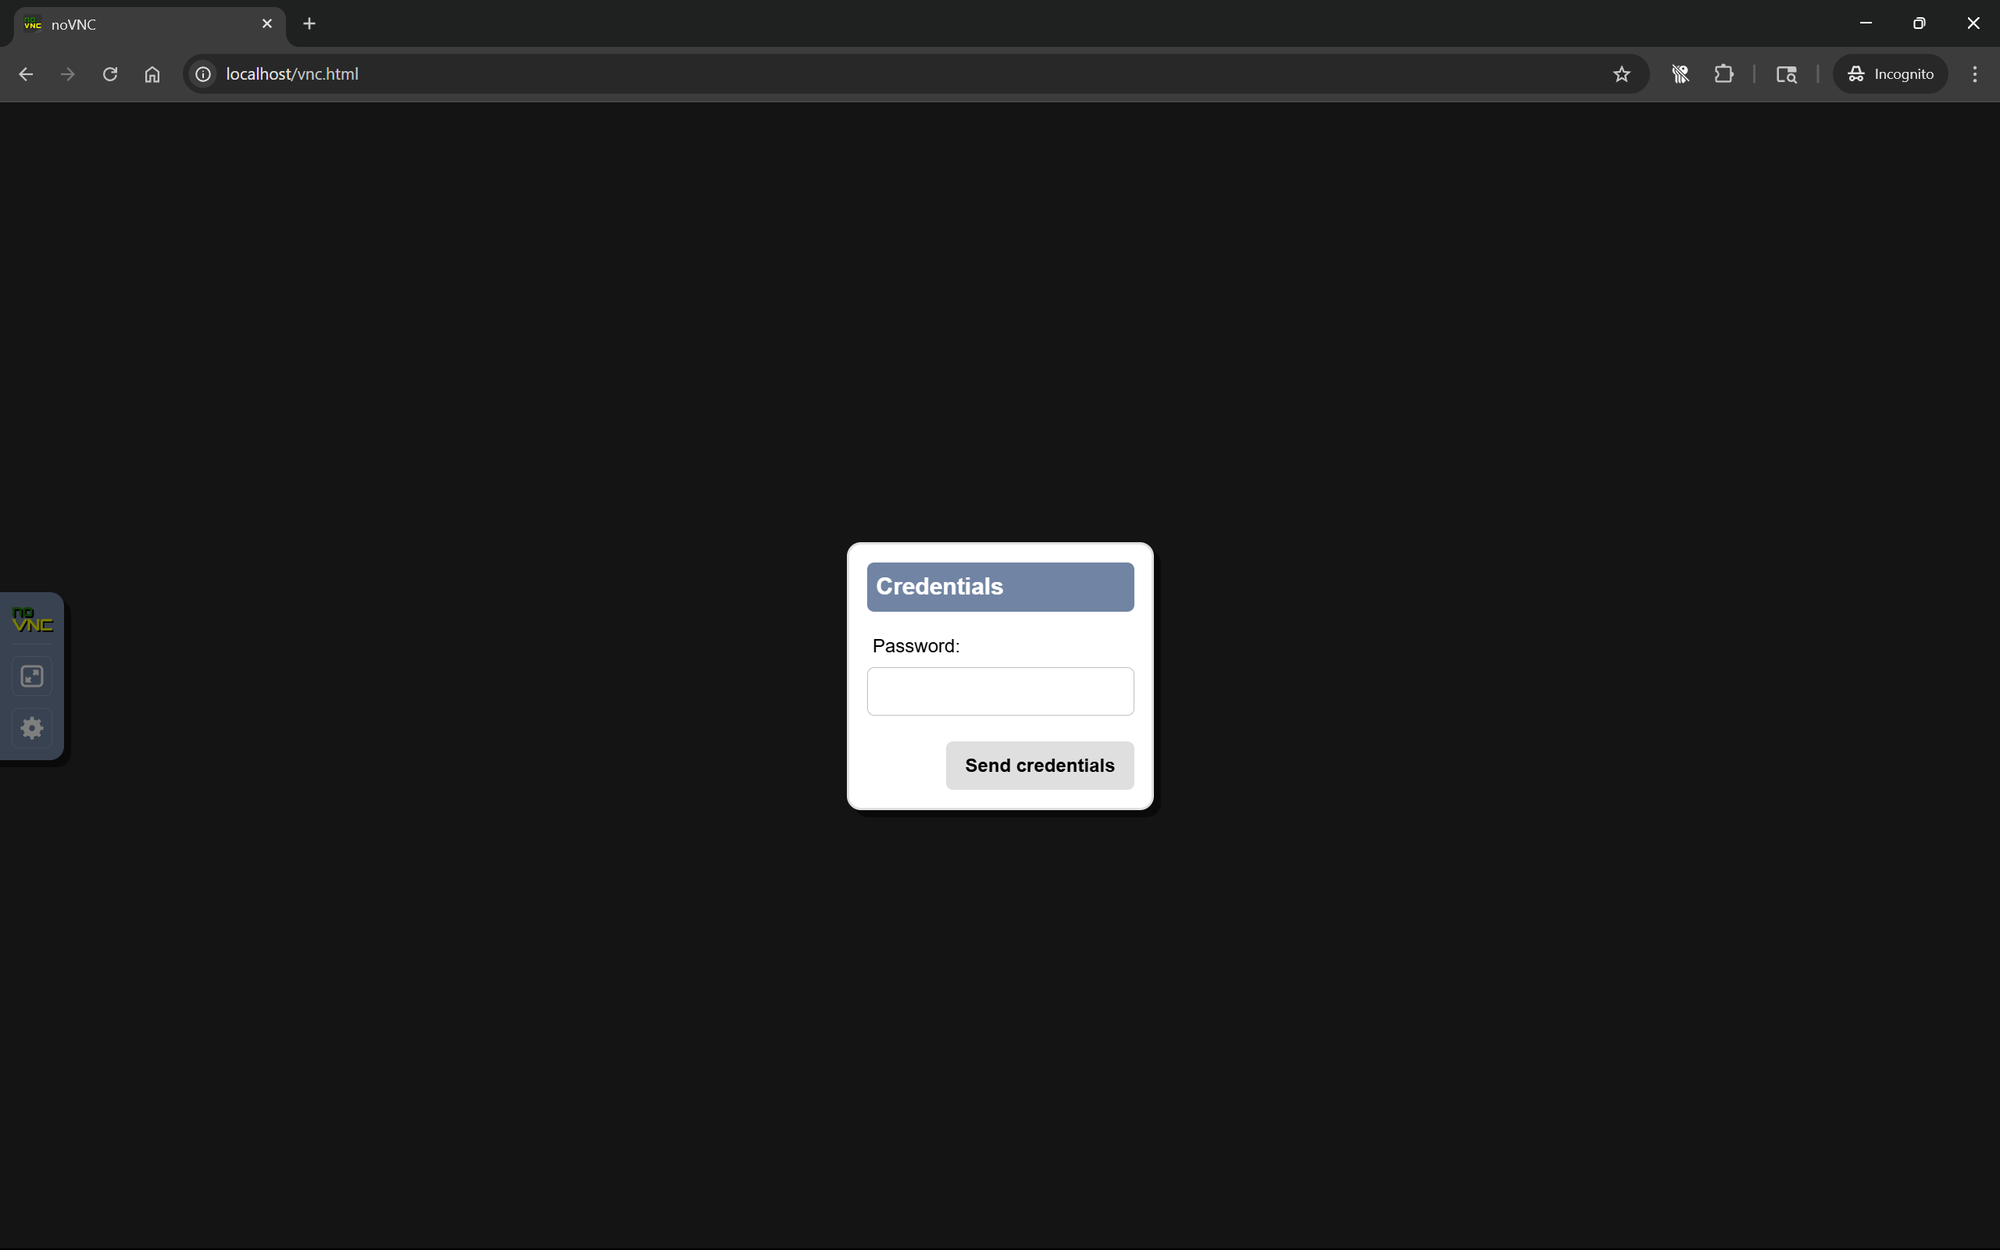2000x1250 pixels.
Task: Restore down the browser window
Action: point(1919,23)
